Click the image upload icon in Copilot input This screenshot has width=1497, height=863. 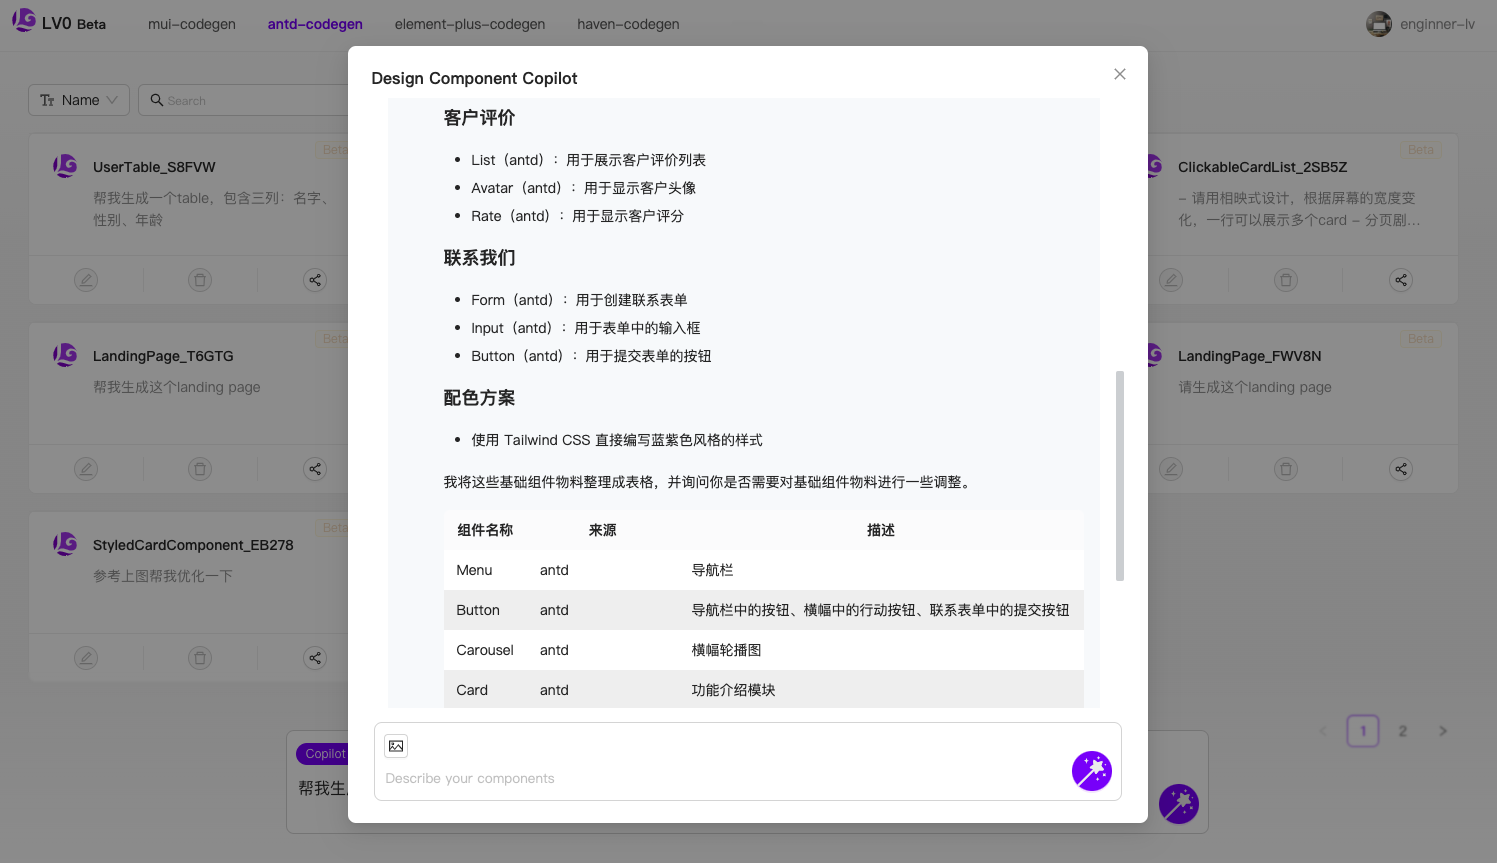395,746
